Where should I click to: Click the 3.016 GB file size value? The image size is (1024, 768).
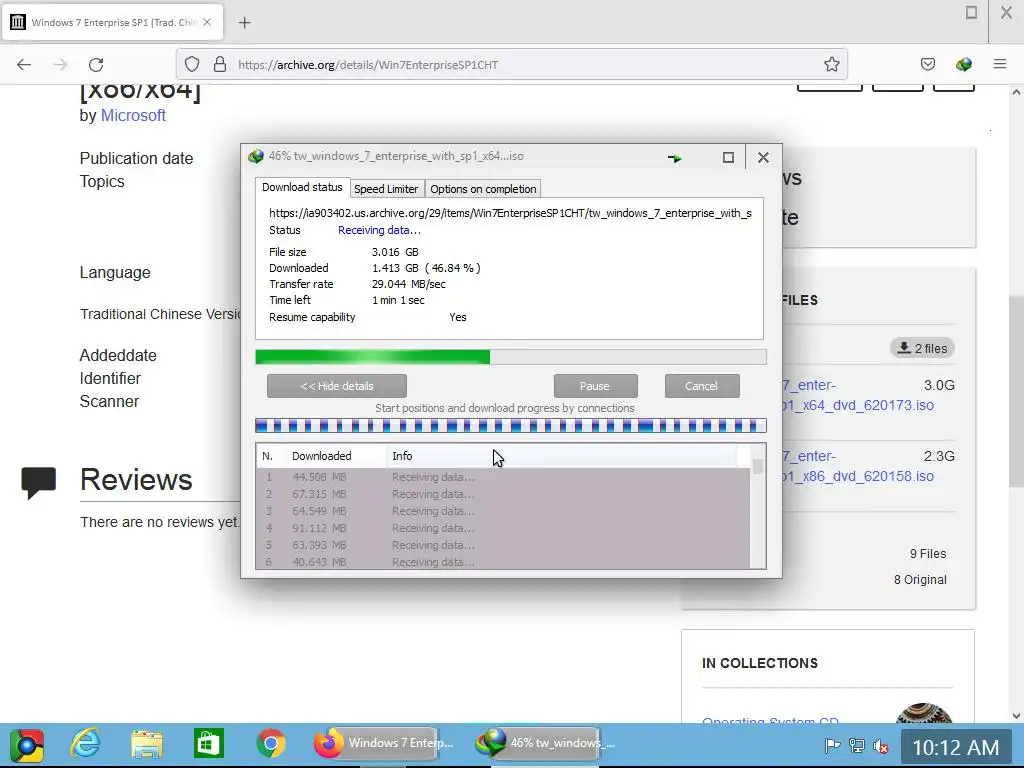(395, 252)
